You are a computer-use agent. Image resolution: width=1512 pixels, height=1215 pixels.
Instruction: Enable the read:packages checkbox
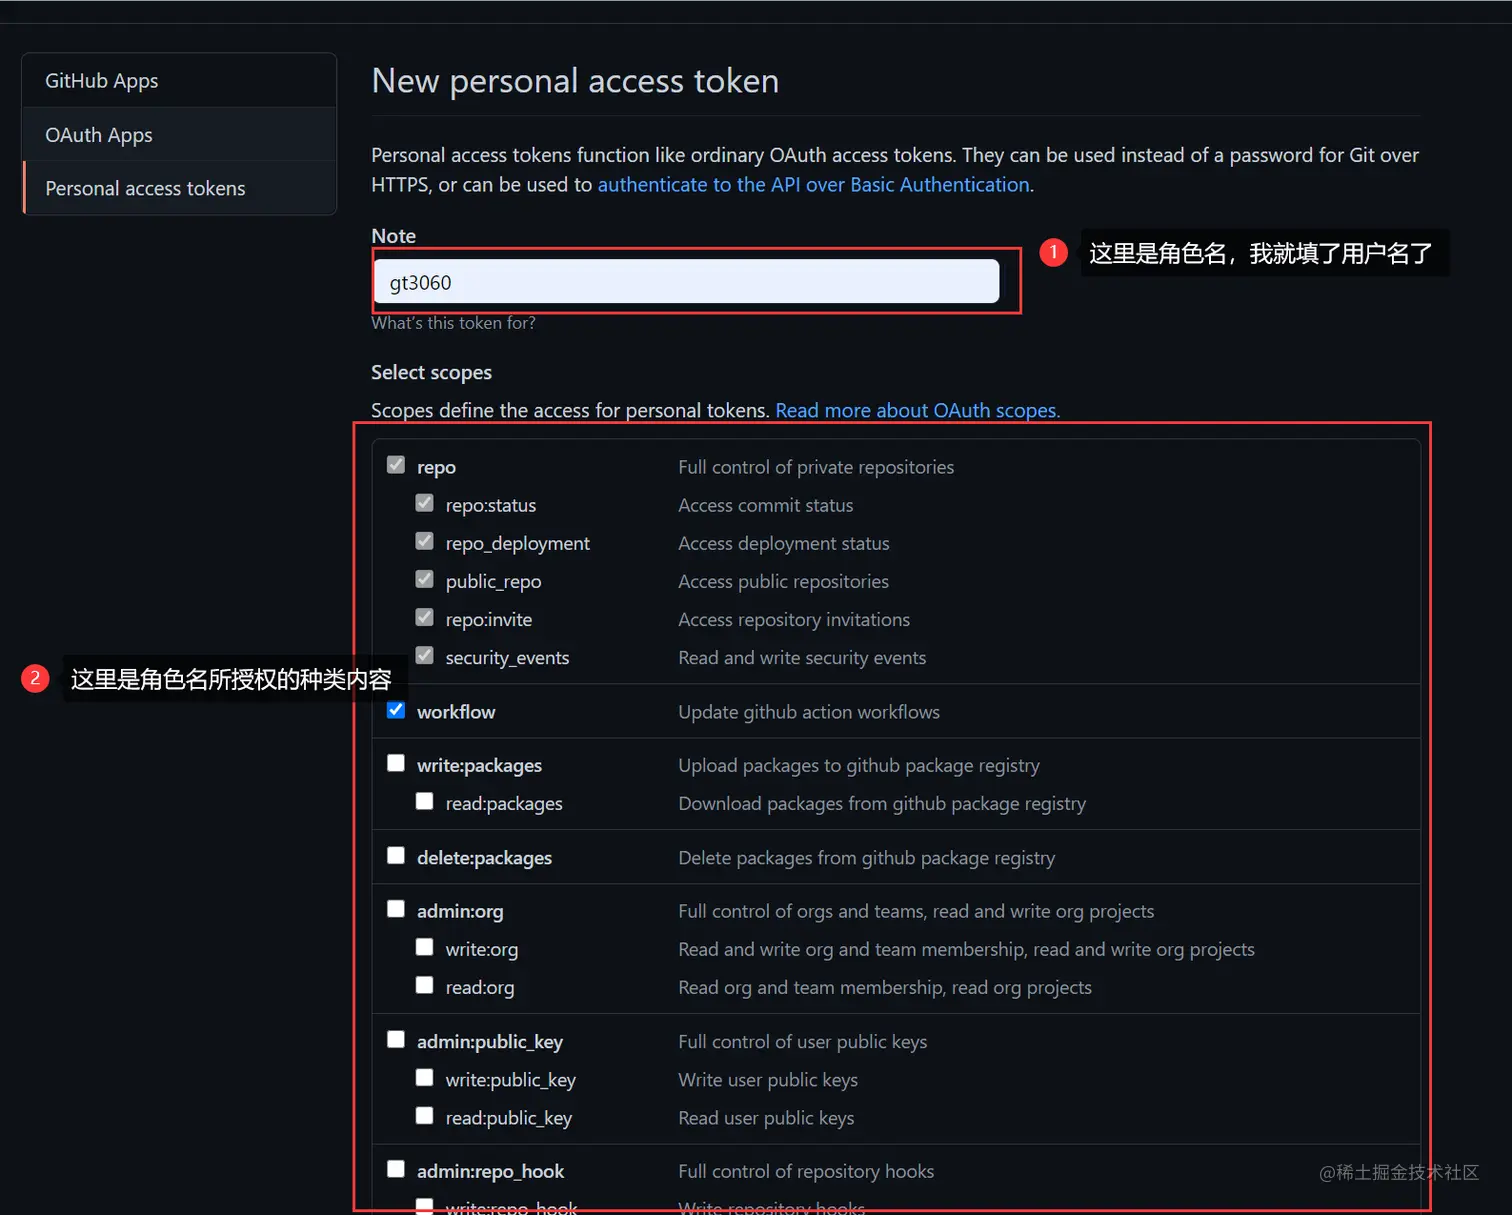[425, 801]
